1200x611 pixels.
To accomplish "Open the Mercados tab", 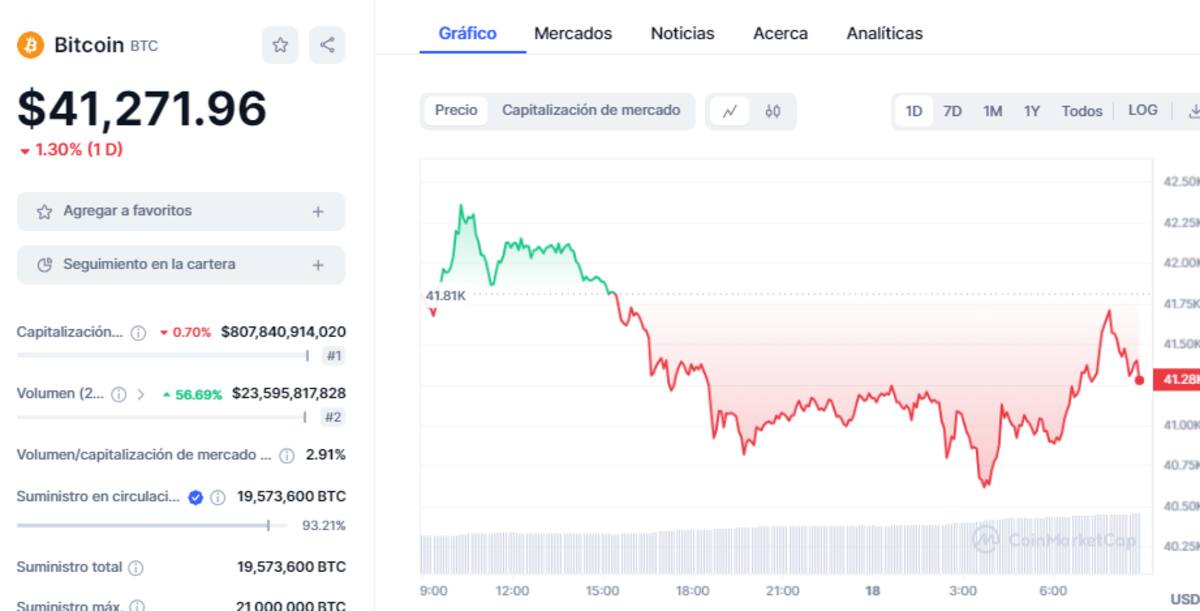I will click(x=573, y=33).
